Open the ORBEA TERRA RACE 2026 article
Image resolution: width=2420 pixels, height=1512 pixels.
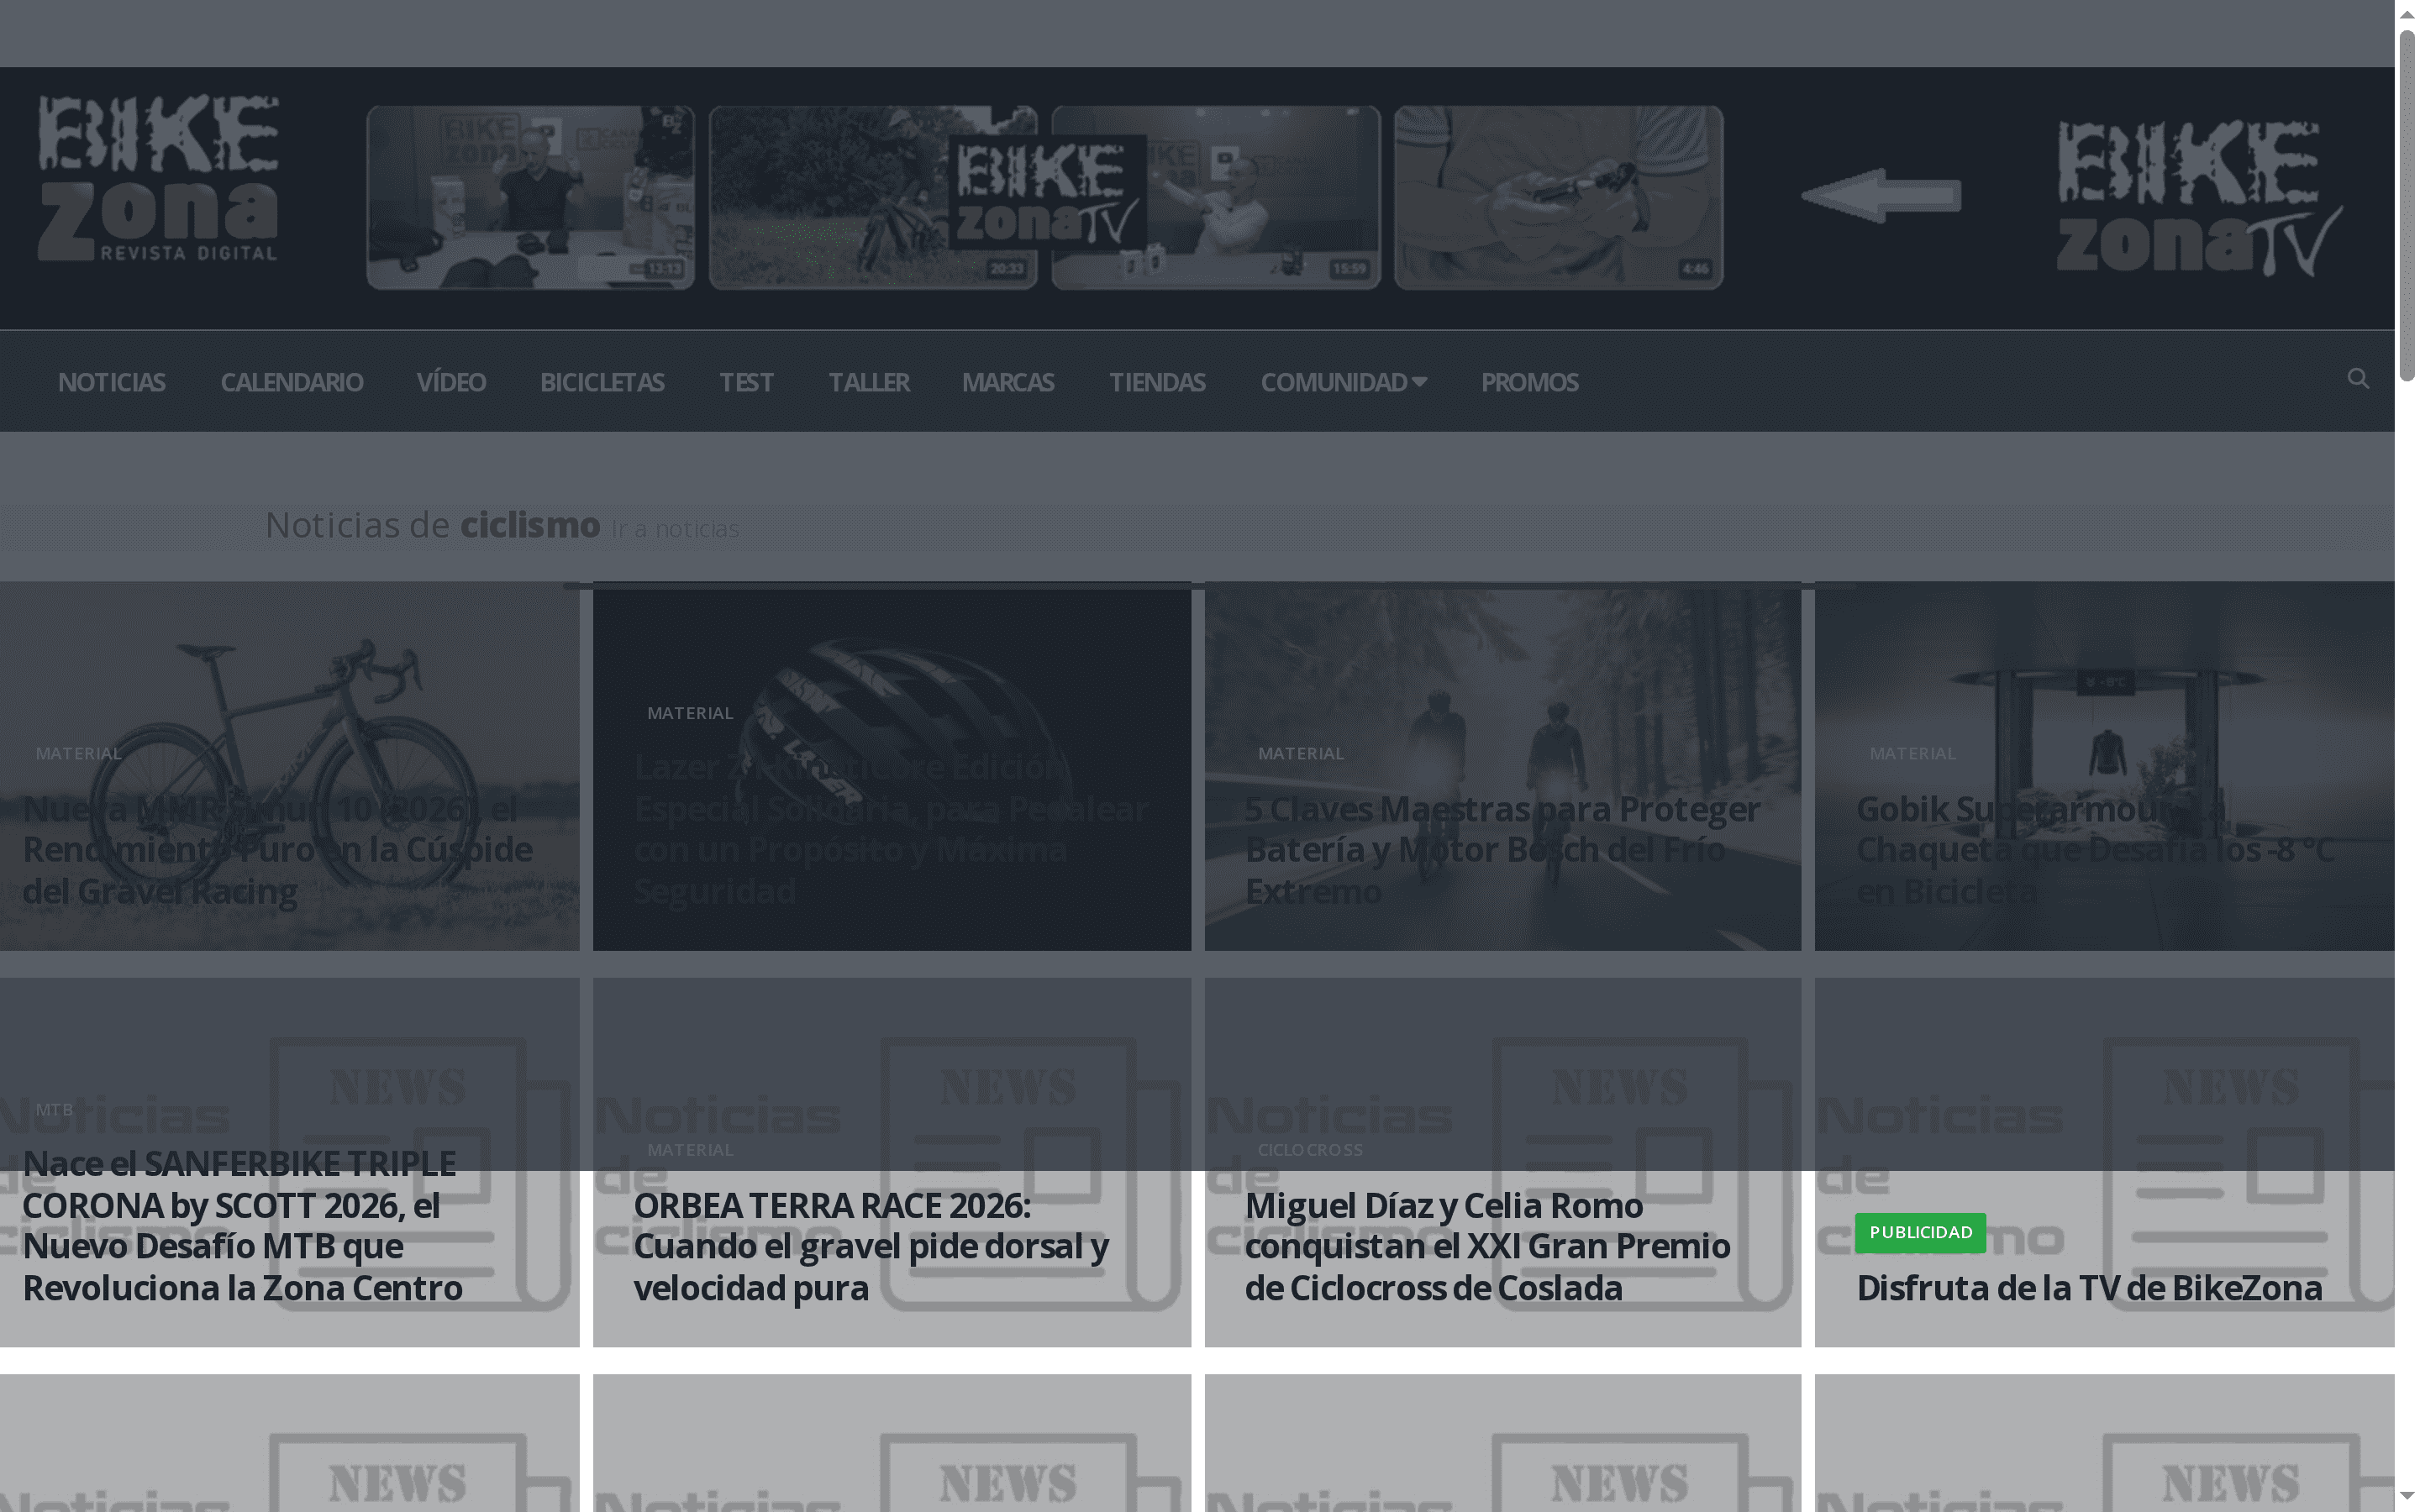coord(871,1246)
